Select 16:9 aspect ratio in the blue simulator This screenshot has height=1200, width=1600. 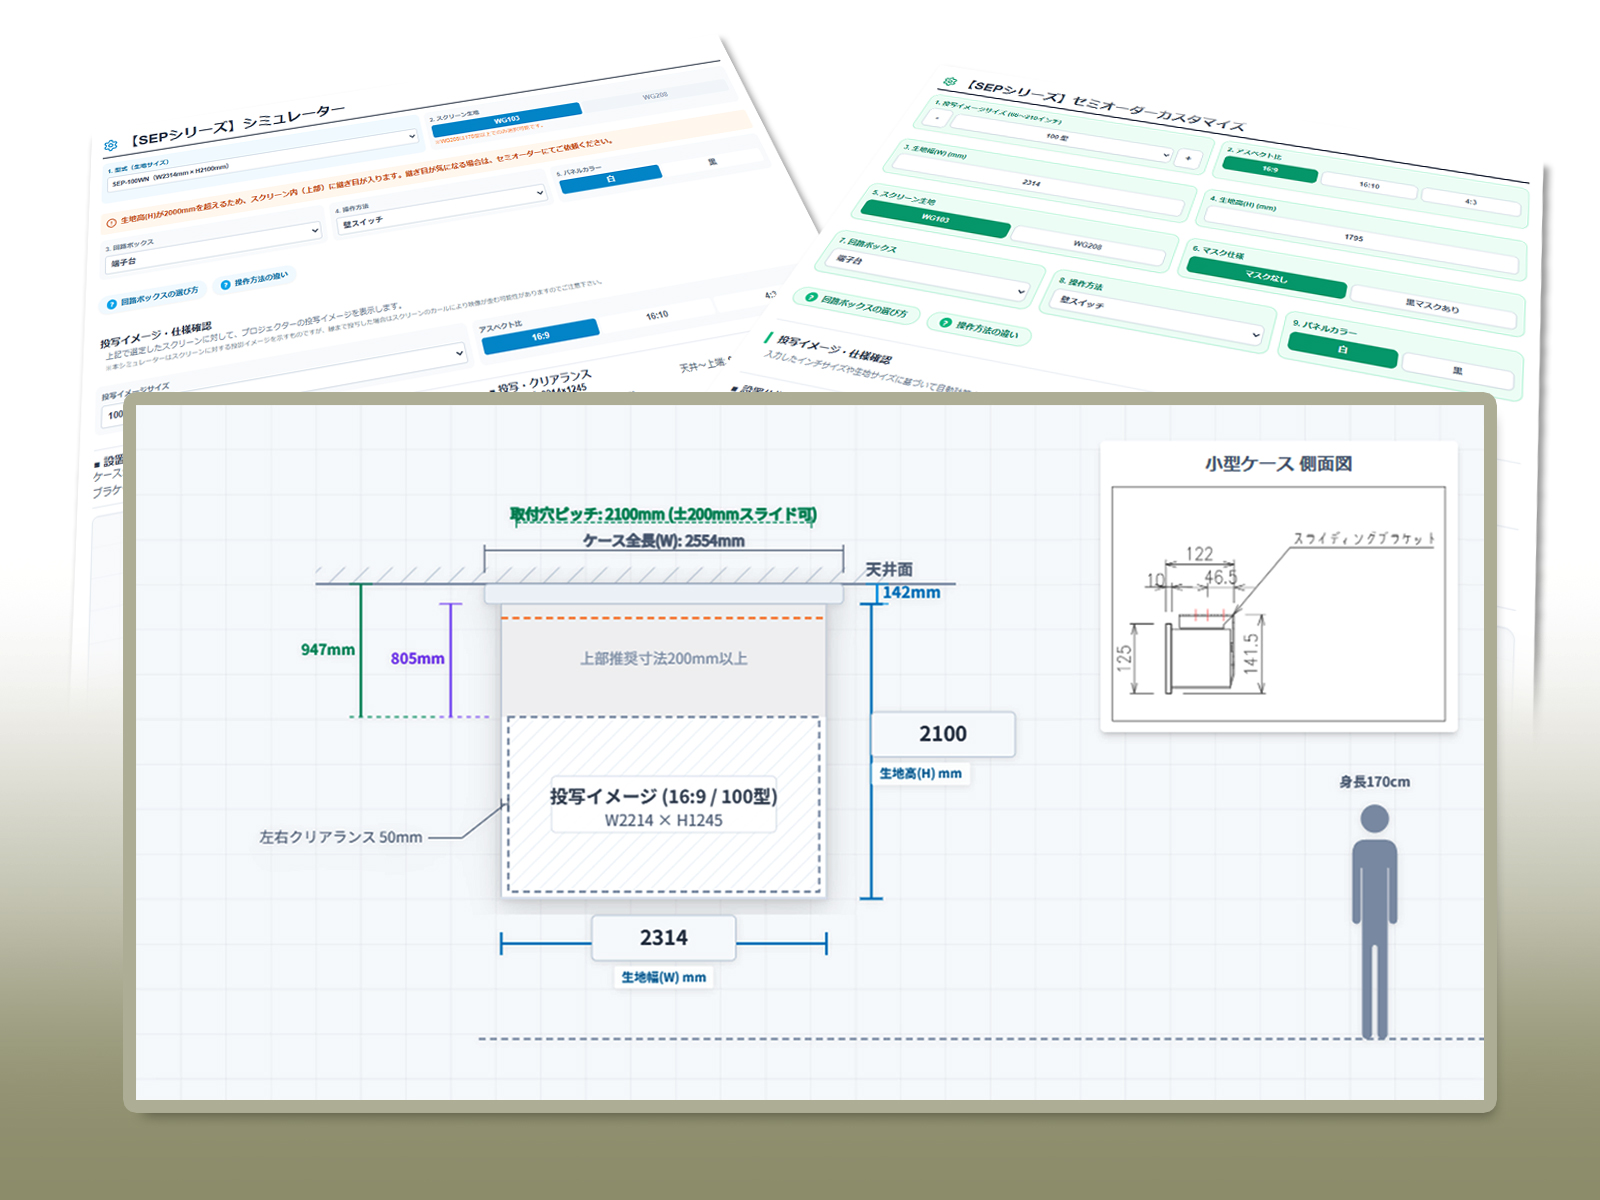click(540, 336)
